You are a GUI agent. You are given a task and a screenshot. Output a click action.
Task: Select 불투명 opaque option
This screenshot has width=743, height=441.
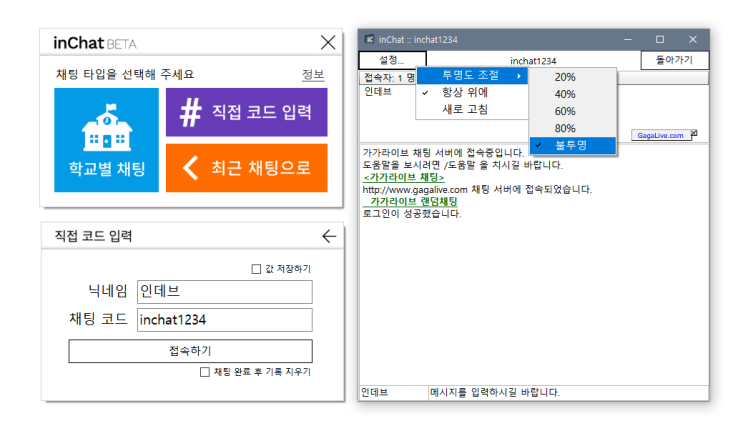[x=572, y=145]
